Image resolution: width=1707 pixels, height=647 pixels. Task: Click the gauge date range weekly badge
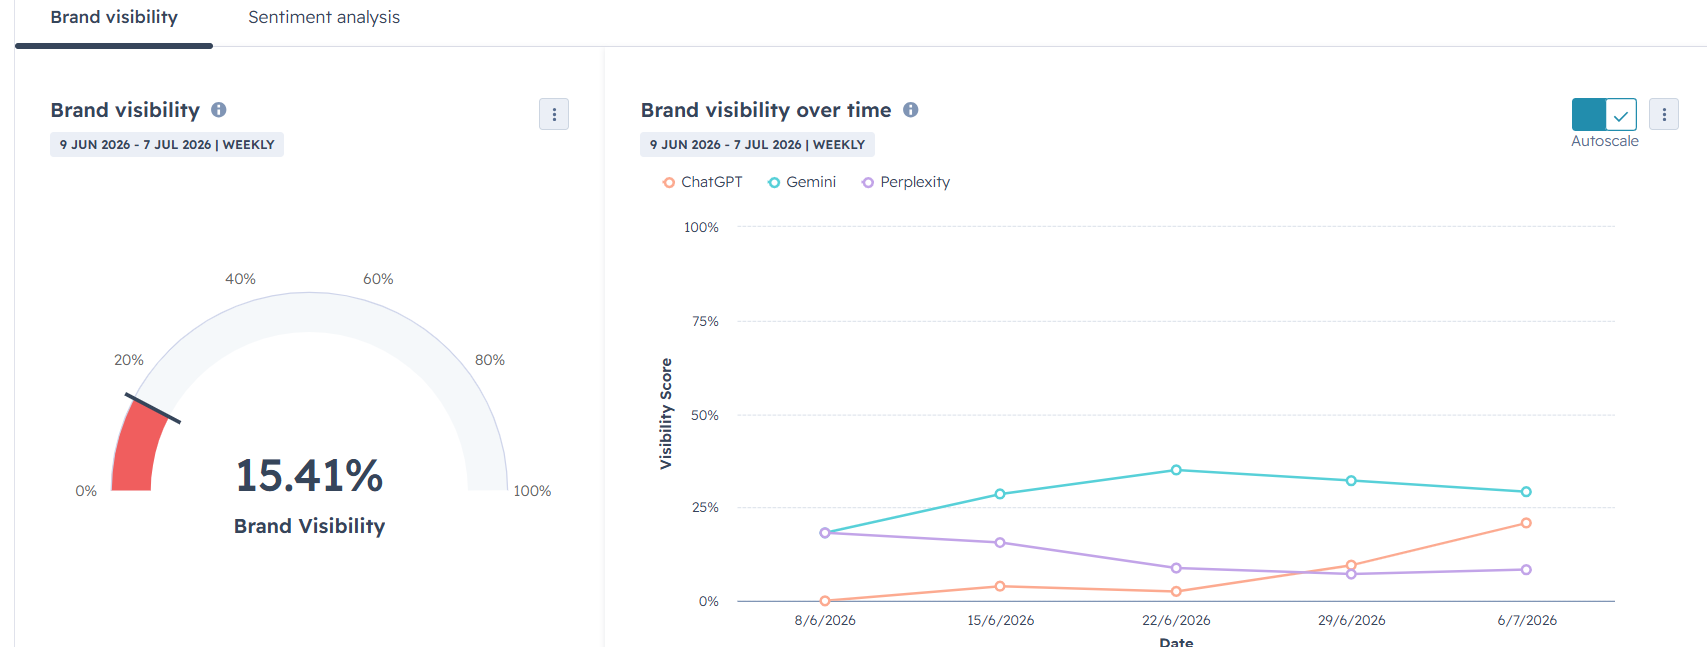pos(167,145)
